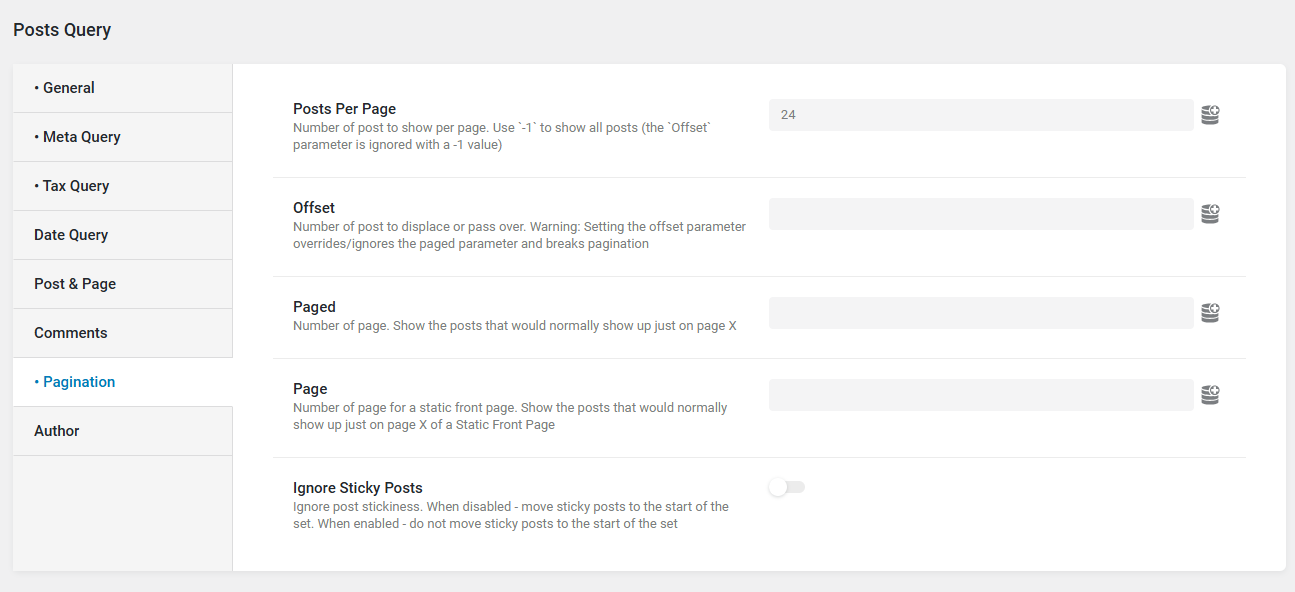The image size is (1295, 592).
Task: Click the Page input field
Action: click(980, 395)
